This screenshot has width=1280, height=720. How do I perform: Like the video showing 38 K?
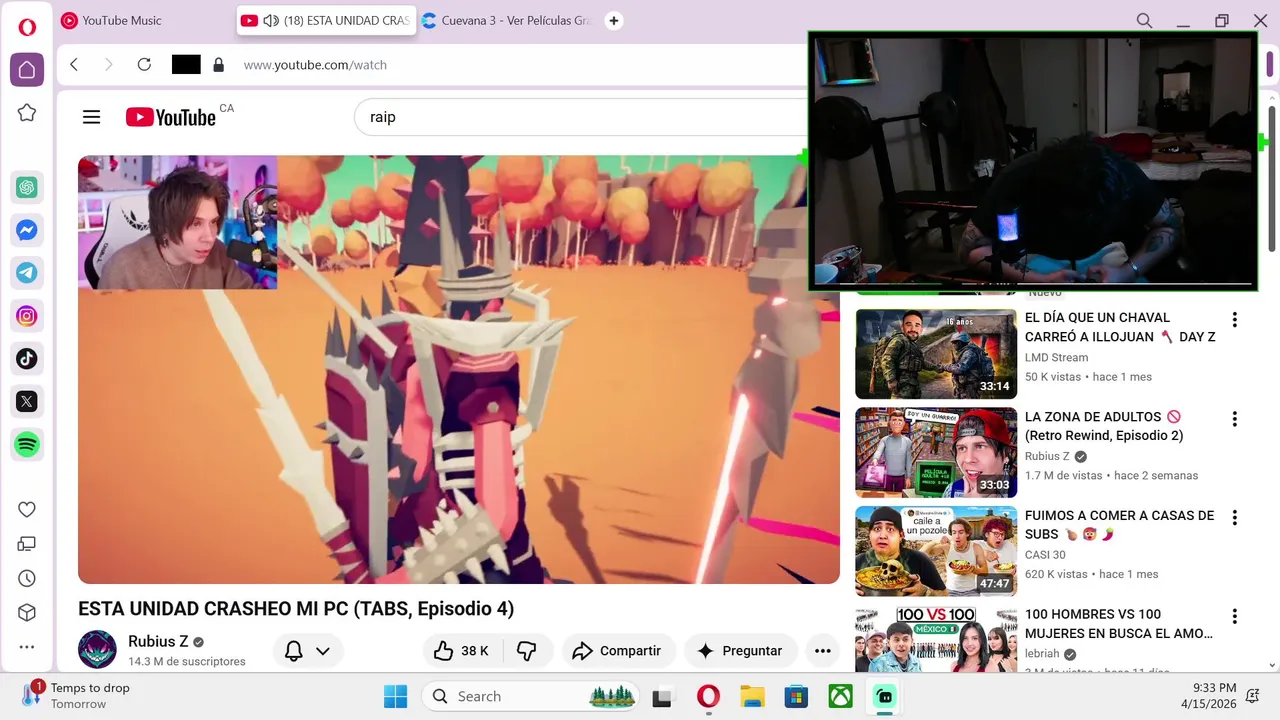463,651
